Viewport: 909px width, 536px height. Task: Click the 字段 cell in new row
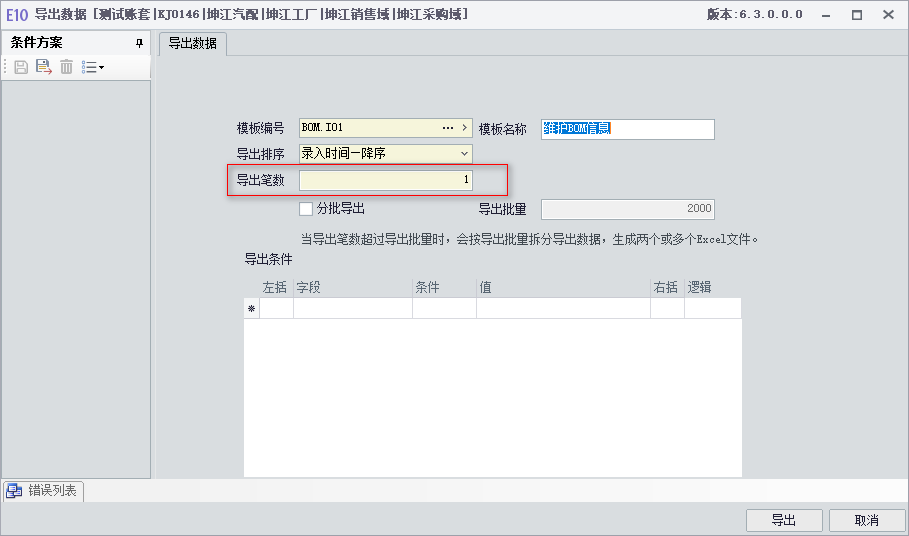(353, 309)
